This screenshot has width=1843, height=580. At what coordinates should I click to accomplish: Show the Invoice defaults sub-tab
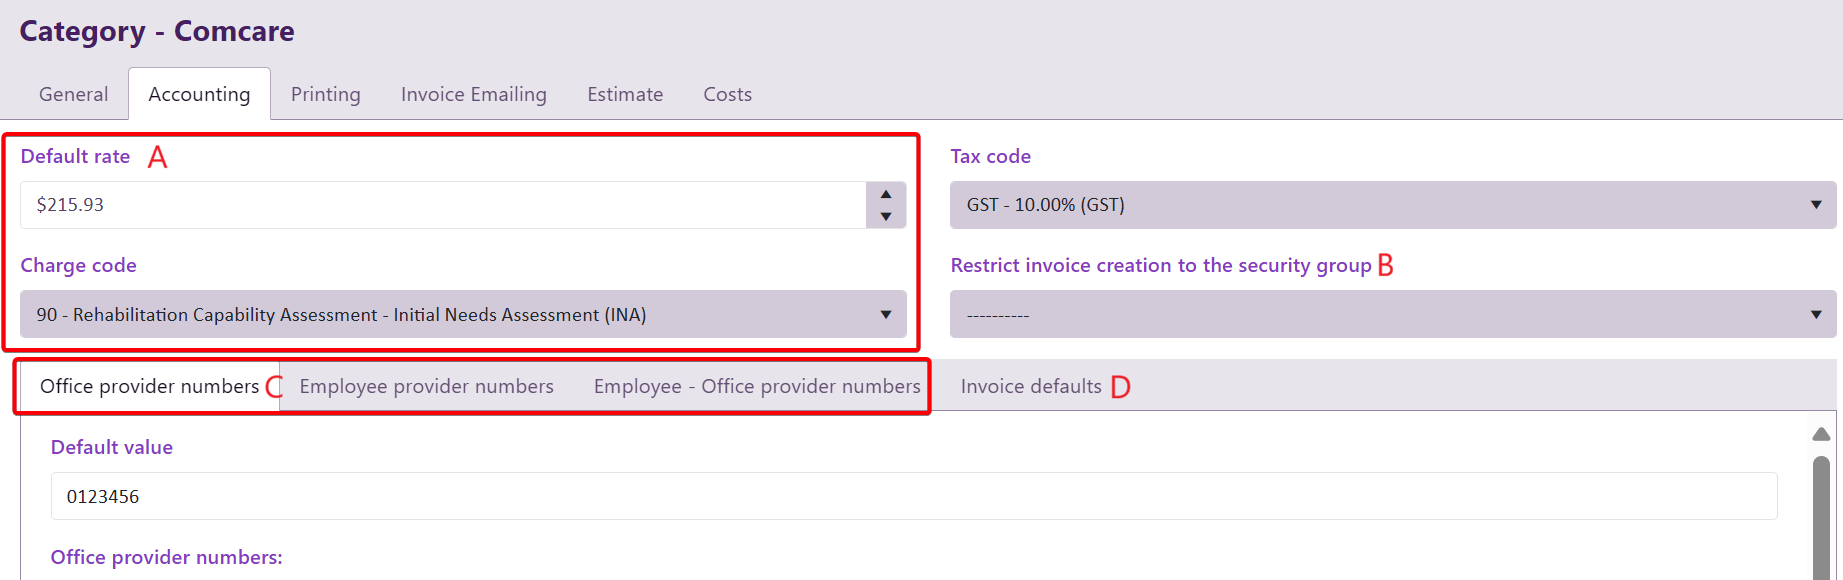(x=1031, y=386)
